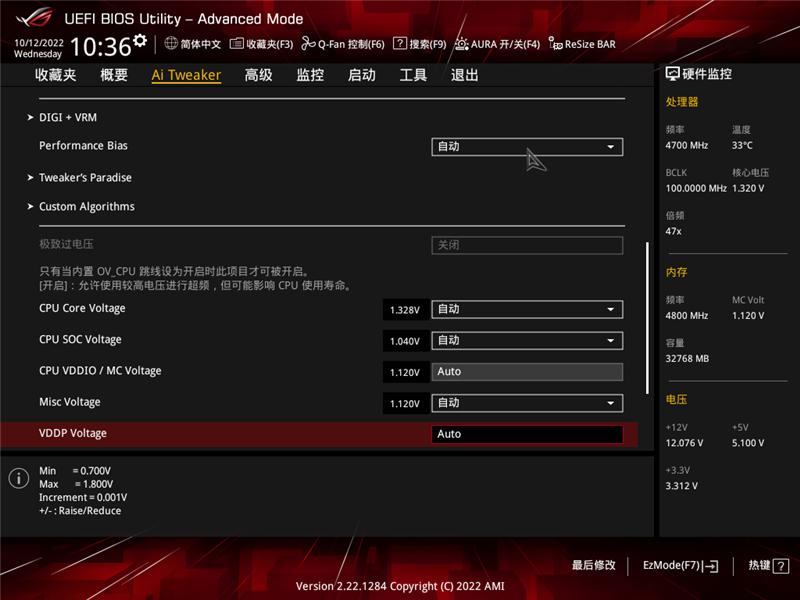
Task: Click the ROG logo icon
Action: (34, 18)
